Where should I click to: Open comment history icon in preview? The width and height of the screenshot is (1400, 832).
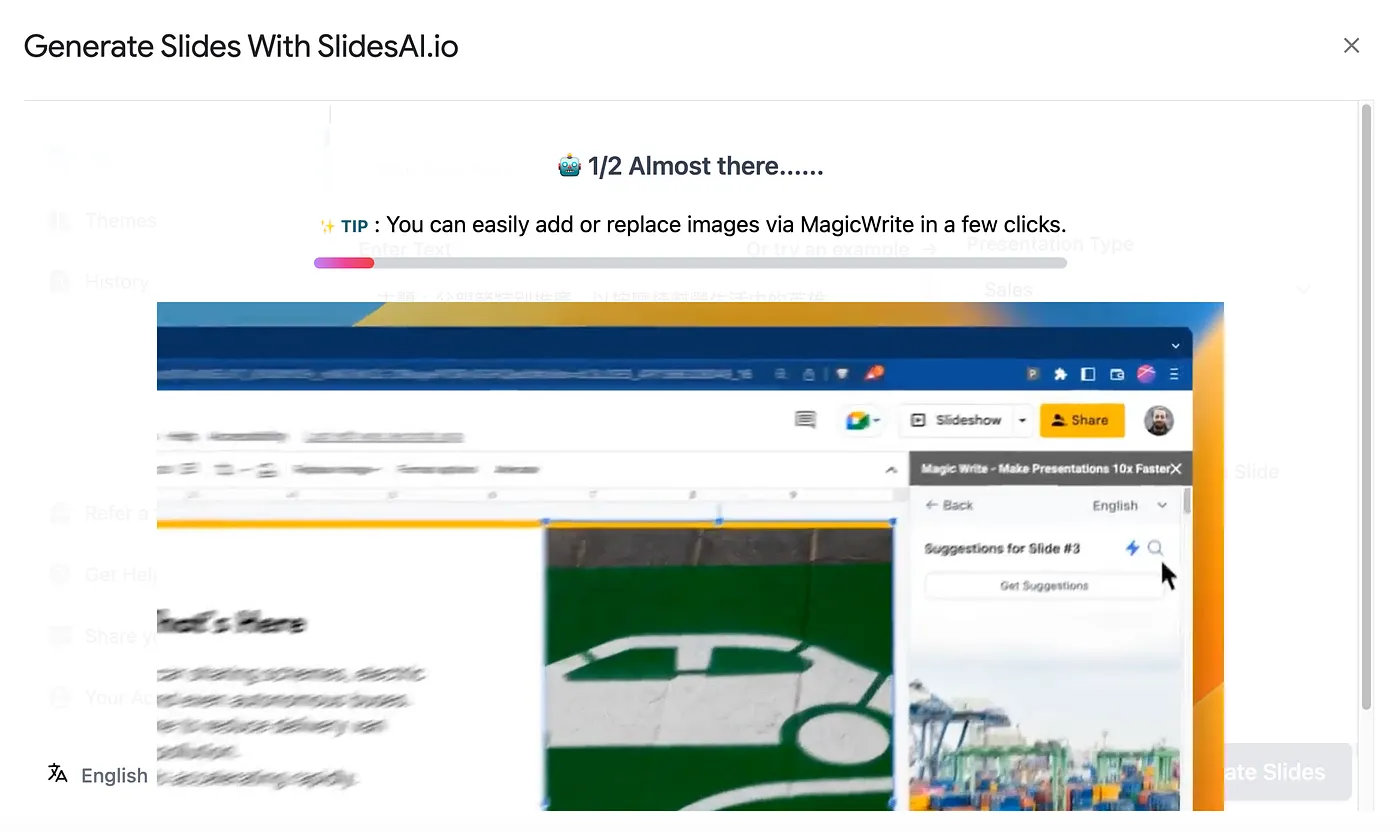(x=805, y=420)
